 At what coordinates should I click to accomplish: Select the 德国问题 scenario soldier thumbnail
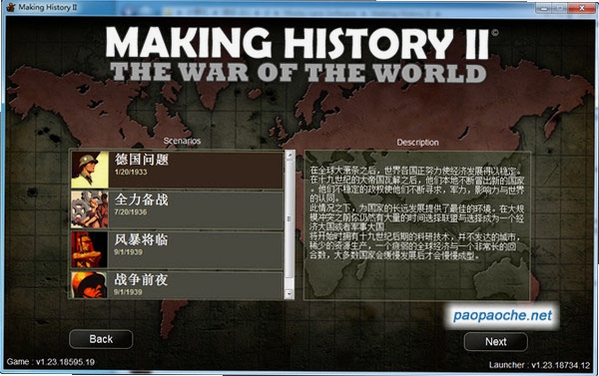click(90, 170)
